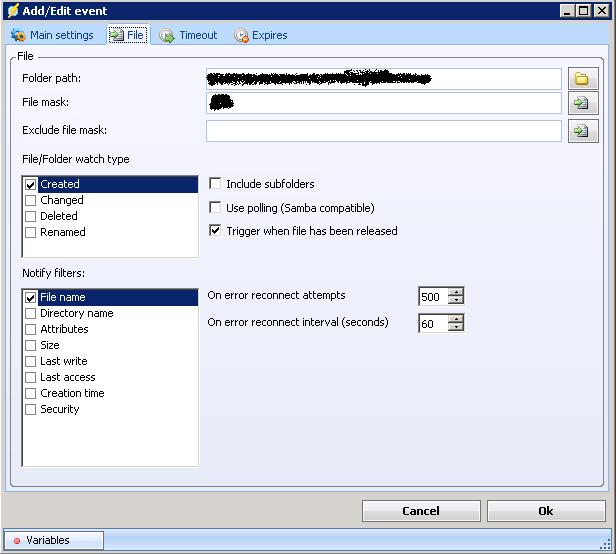The width and height of the screenshot is (616, 554).
Task: Click the File mask variable insert icon
Action: (x=582, y=104)
